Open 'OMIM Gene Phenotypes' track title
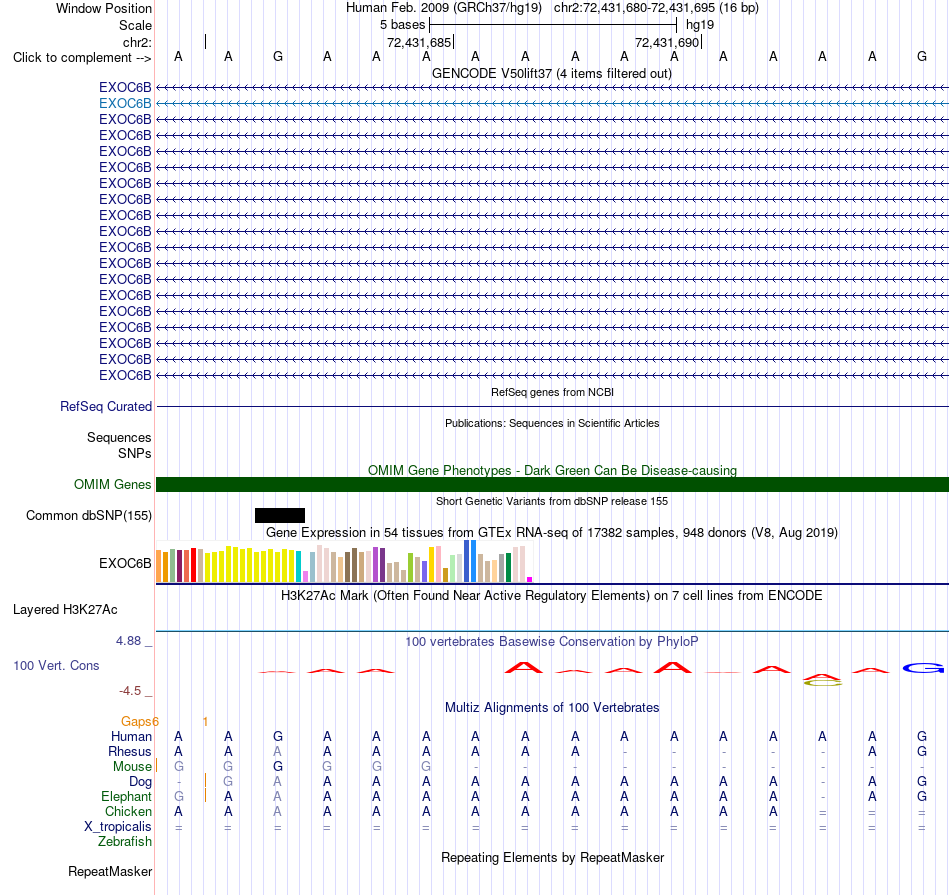This screenshot has width=950, height=895. pyautogui.click(x=552, y=470)
